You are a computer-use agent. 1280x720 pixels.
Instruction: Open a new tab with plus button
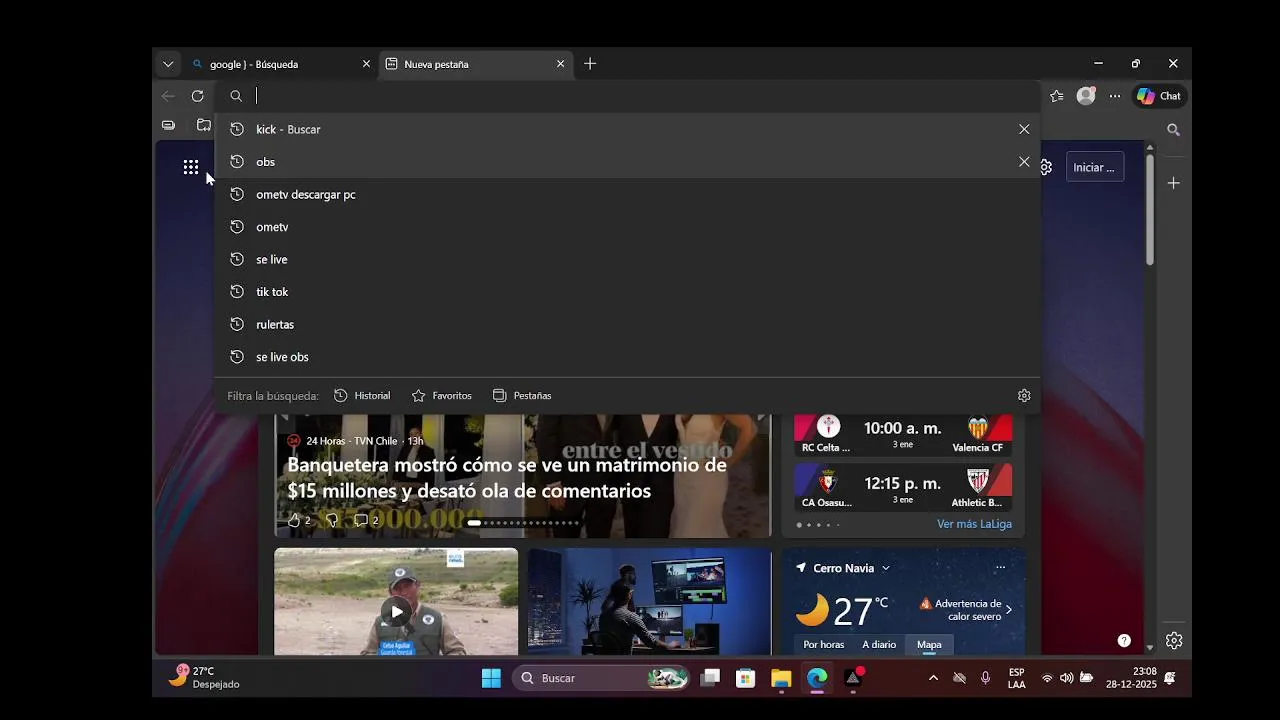[x=590, y=64]
